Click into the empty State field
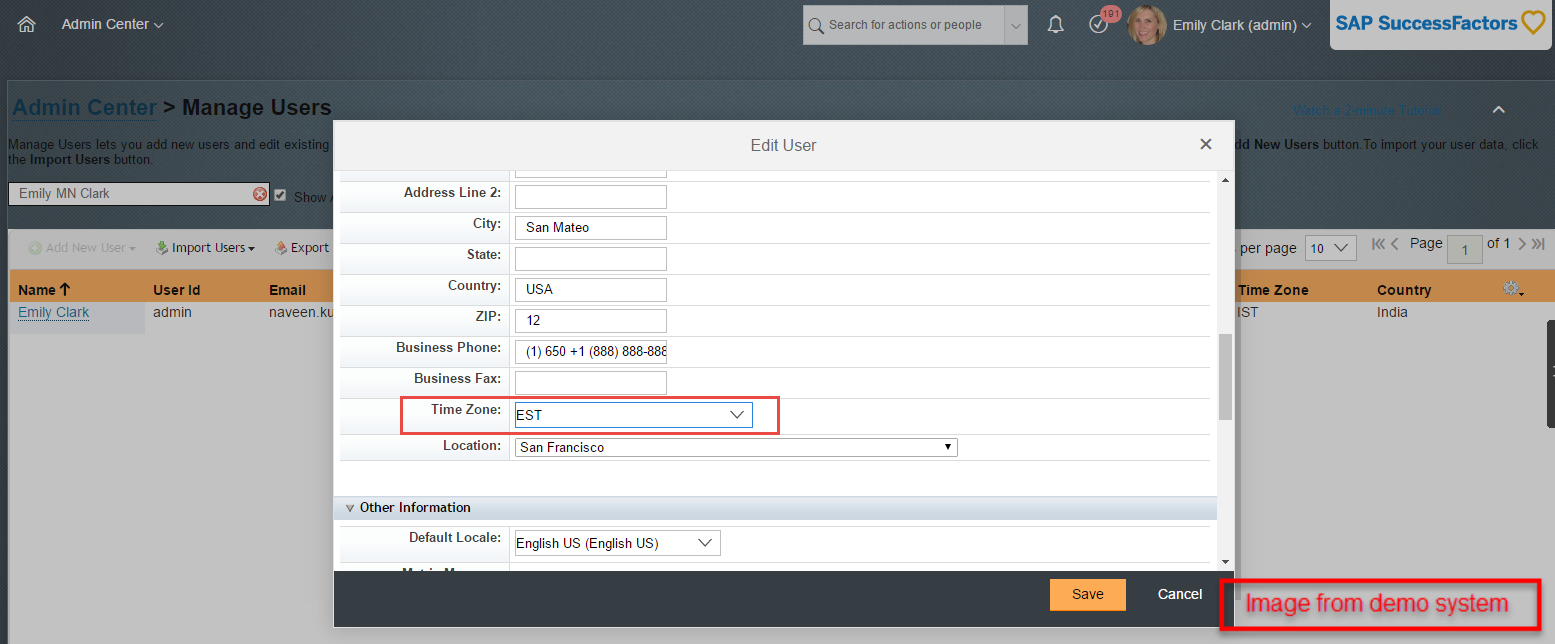 pyautogui.click(x=590, y=259)
